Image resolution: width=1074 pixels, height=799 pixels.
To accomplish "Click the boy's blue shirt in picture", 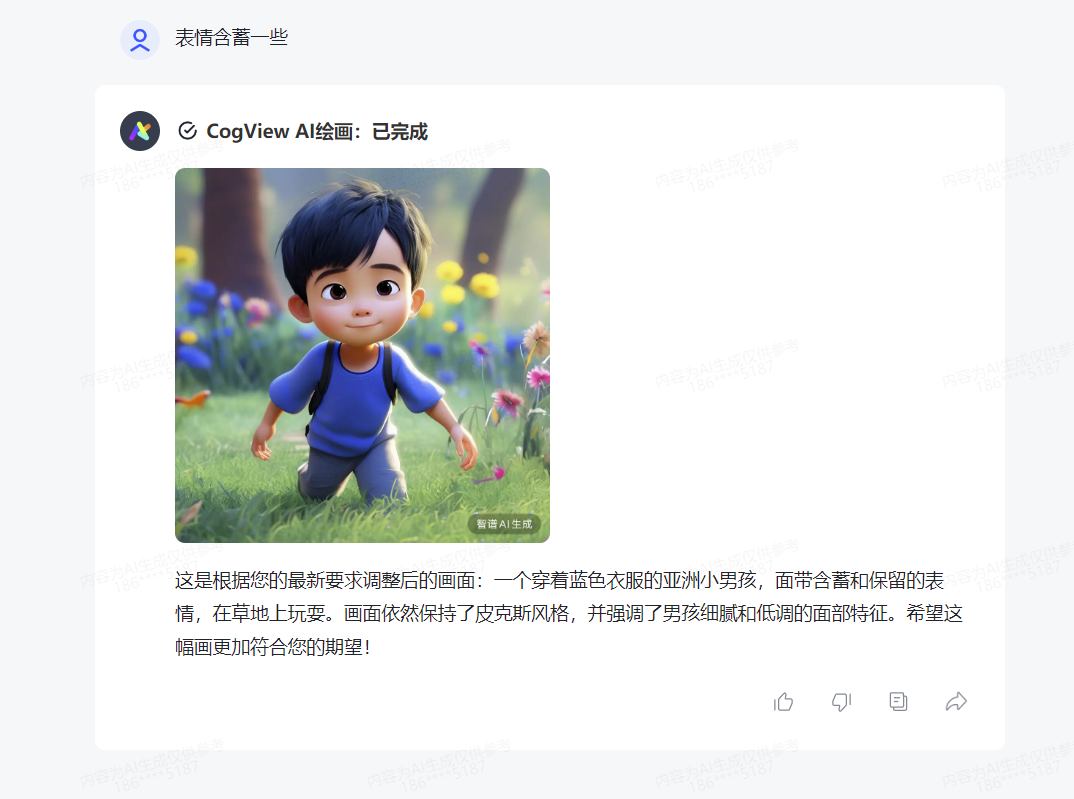I will pos(356,397).
